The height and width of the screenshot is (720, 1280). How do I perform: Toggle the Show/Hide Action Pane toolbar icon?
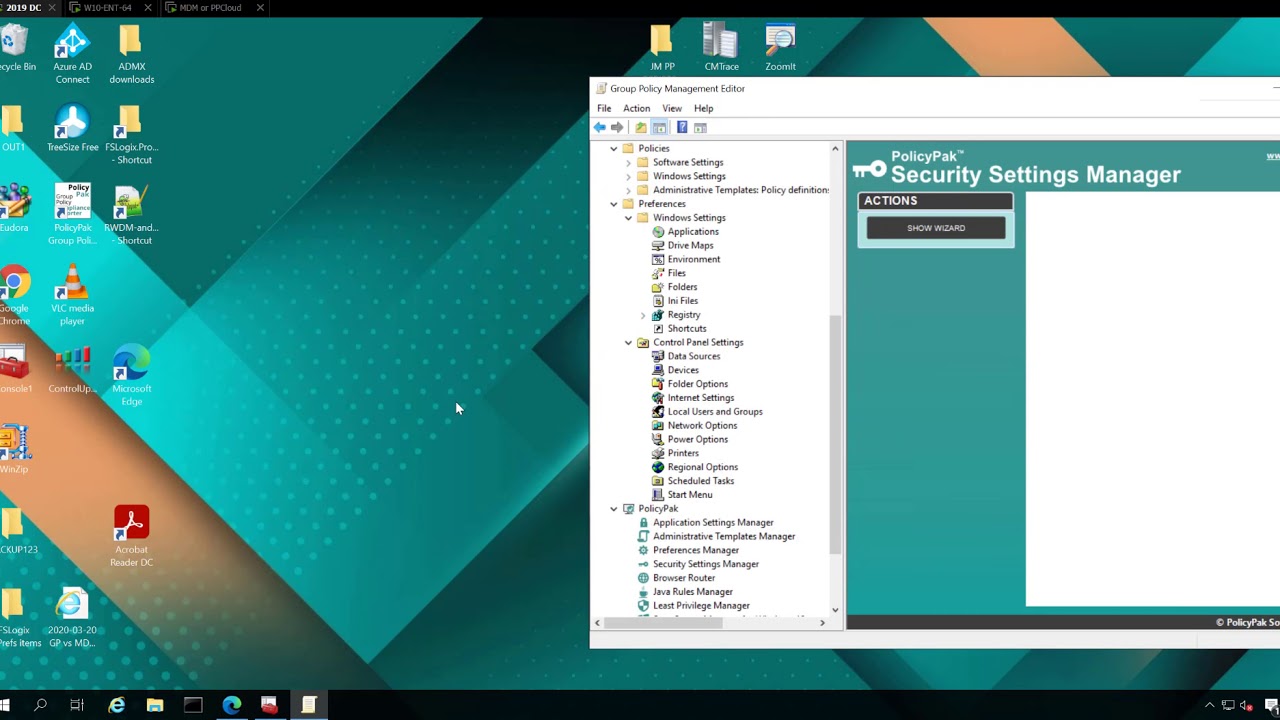(700, 128)
